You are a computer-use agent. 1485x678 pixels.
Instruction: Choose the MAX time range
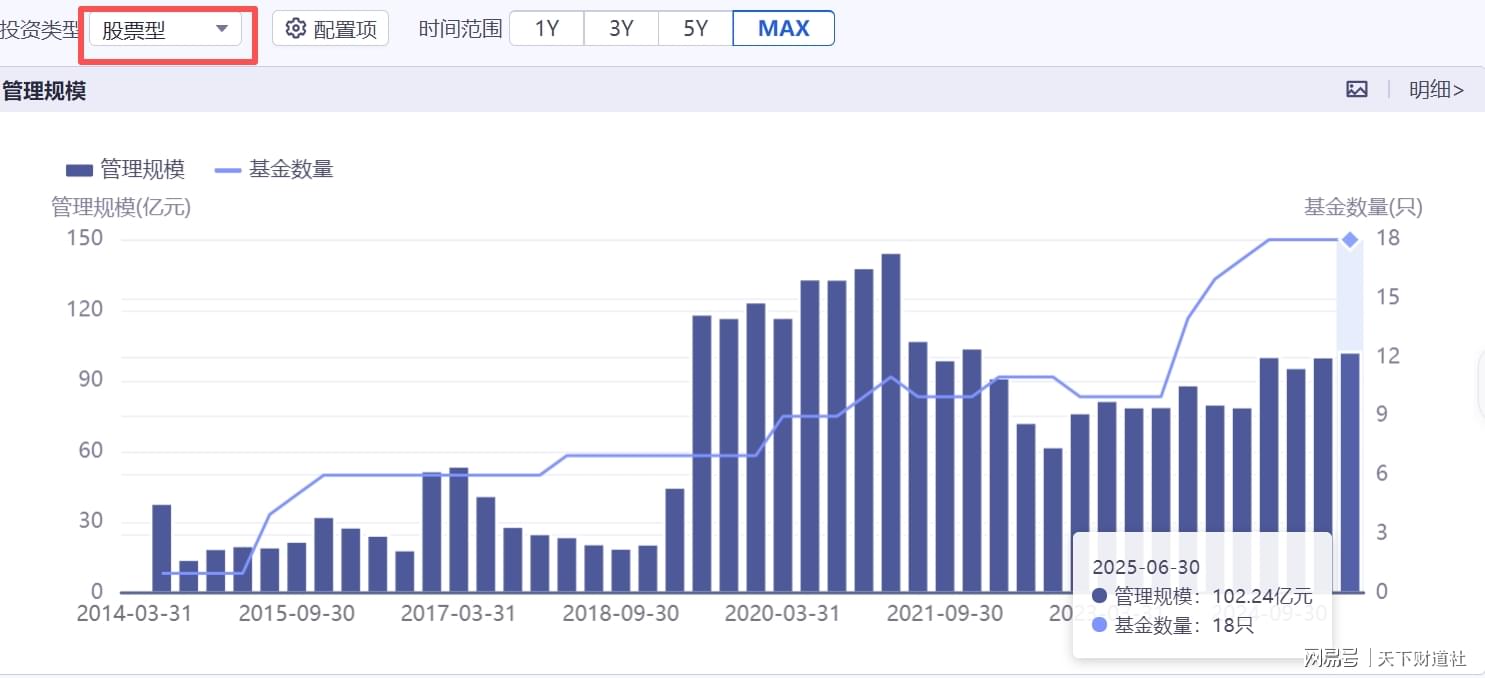[784, 29]
